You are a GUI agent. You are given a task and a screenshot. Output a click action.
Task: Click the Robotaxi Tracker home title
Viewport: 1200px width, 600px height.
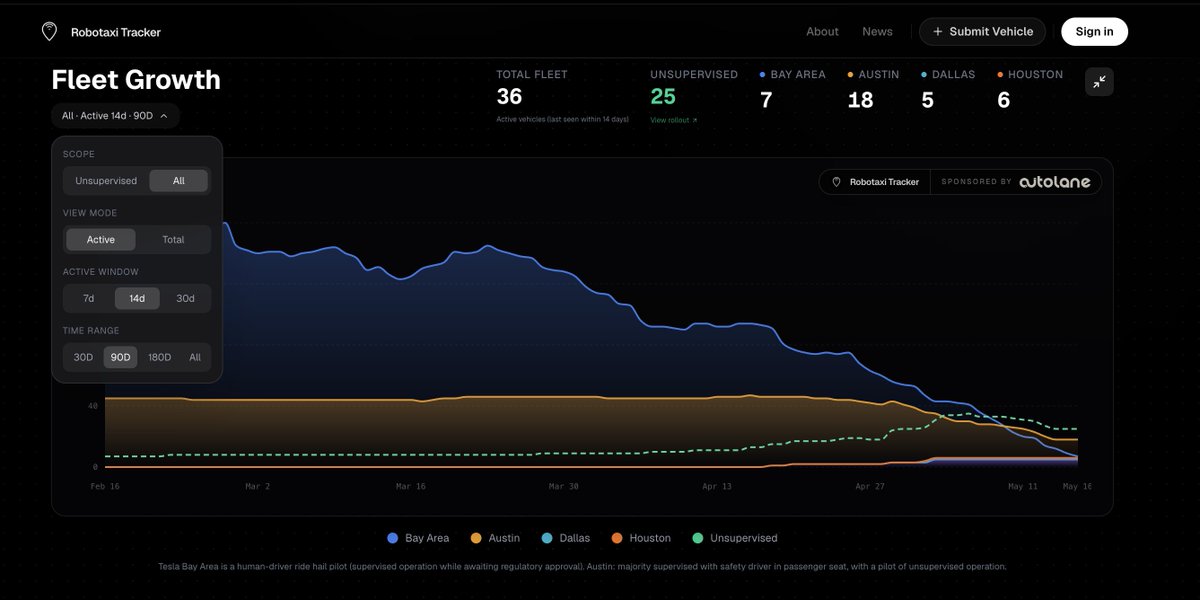click(x=115, y=32)
